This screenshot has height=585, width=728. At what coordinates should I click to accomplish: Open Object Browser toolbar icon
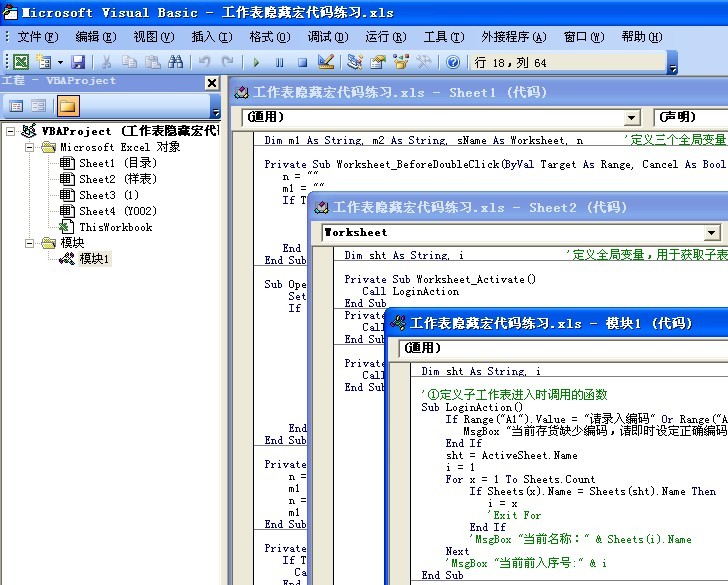[x=401, y=62]
